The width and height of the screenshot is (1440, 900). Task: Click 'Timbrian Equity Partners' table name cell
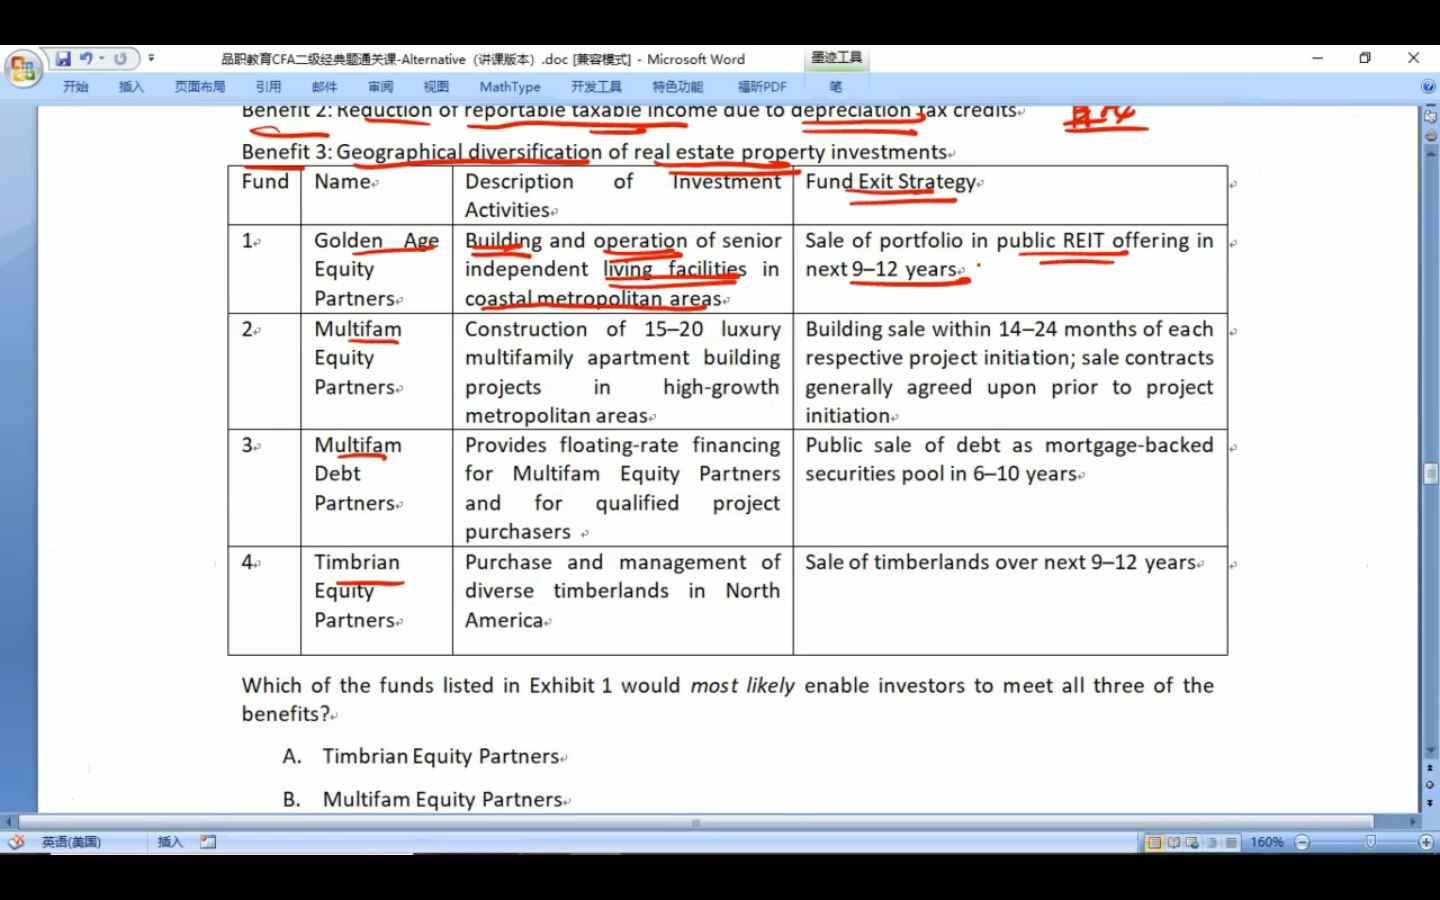coord(377,600)
